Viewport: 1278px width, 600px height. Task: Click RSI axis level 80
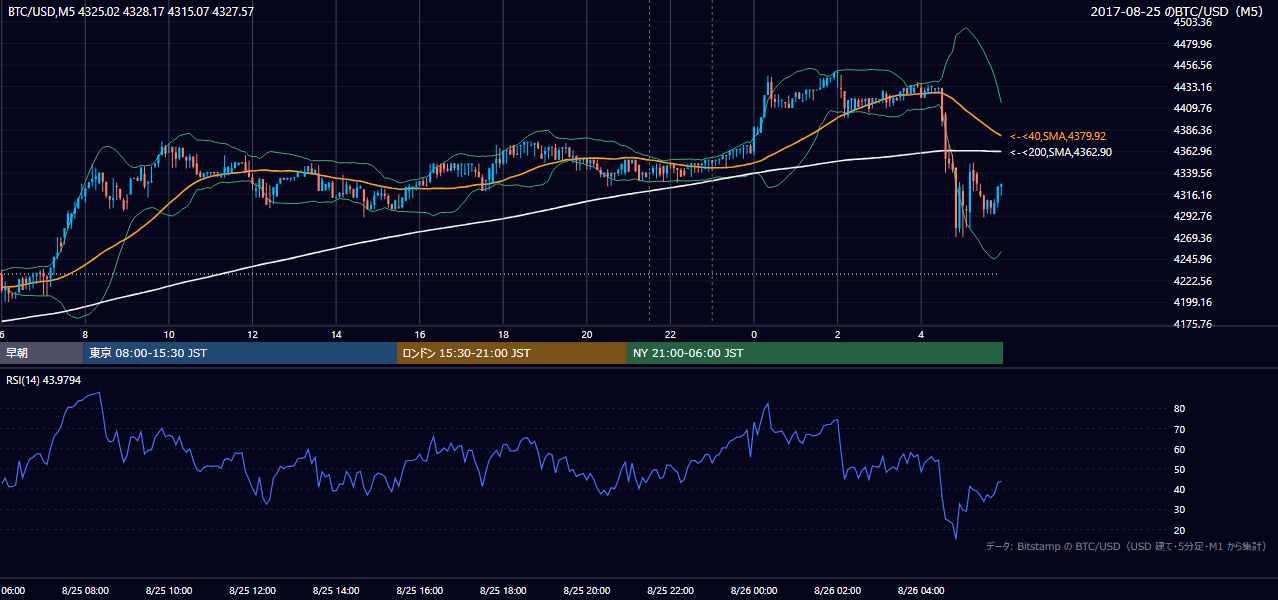pyautogui.click(x=1180, y=409)
